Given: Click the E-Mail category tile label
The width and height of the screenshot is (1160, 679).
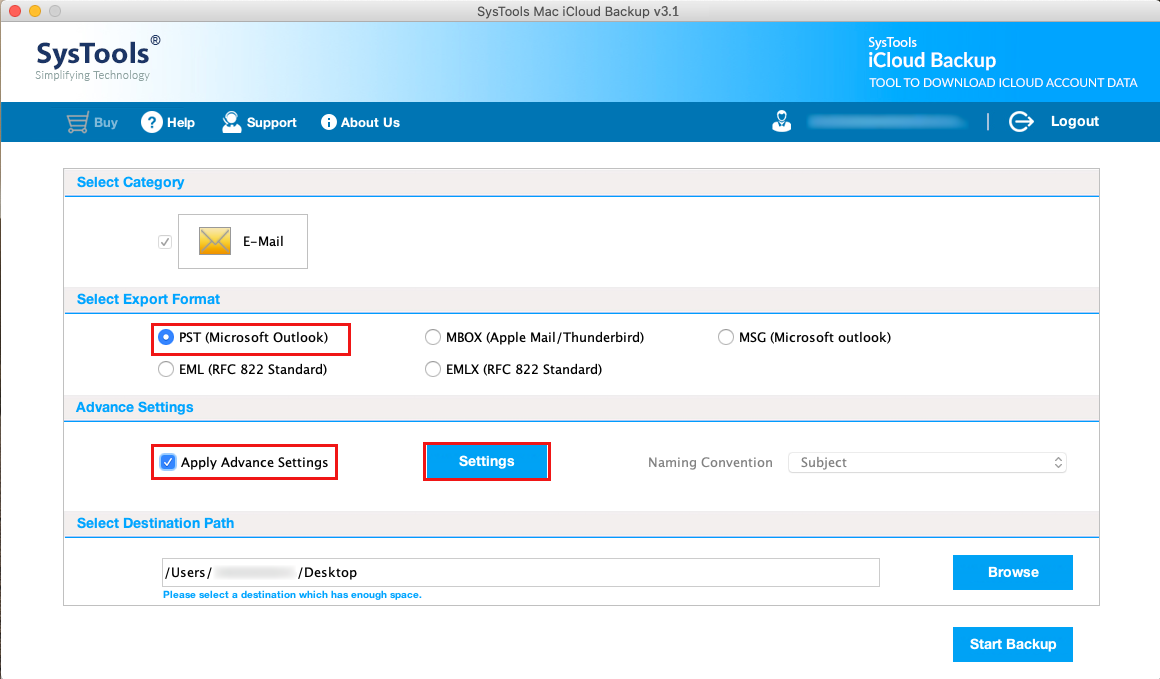Looking at the screenshot, I should [263, 242].
